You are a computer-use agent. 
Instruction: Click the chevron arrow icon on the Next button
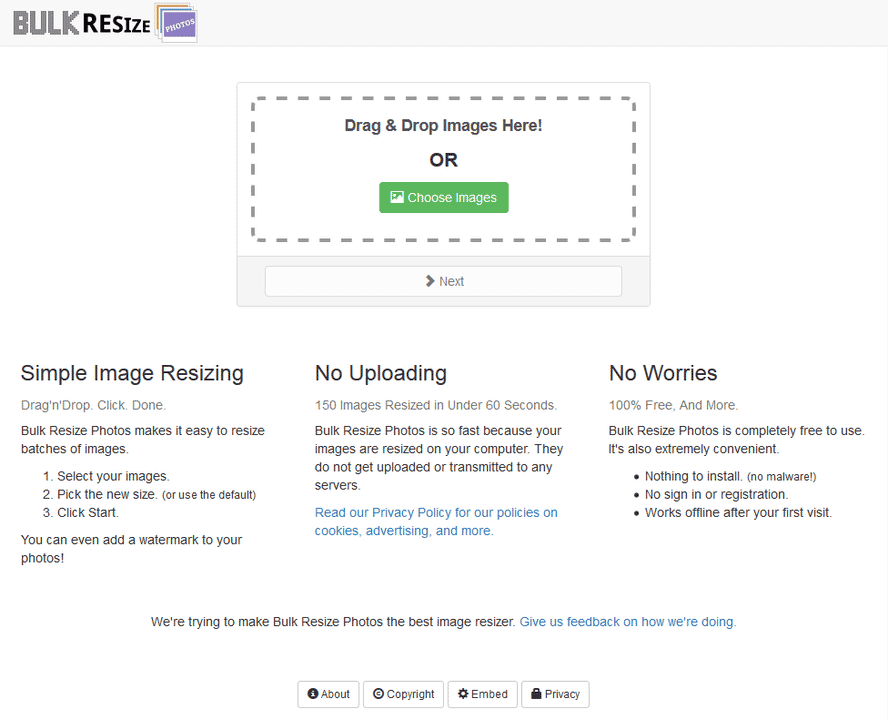[x=429, y=281]
